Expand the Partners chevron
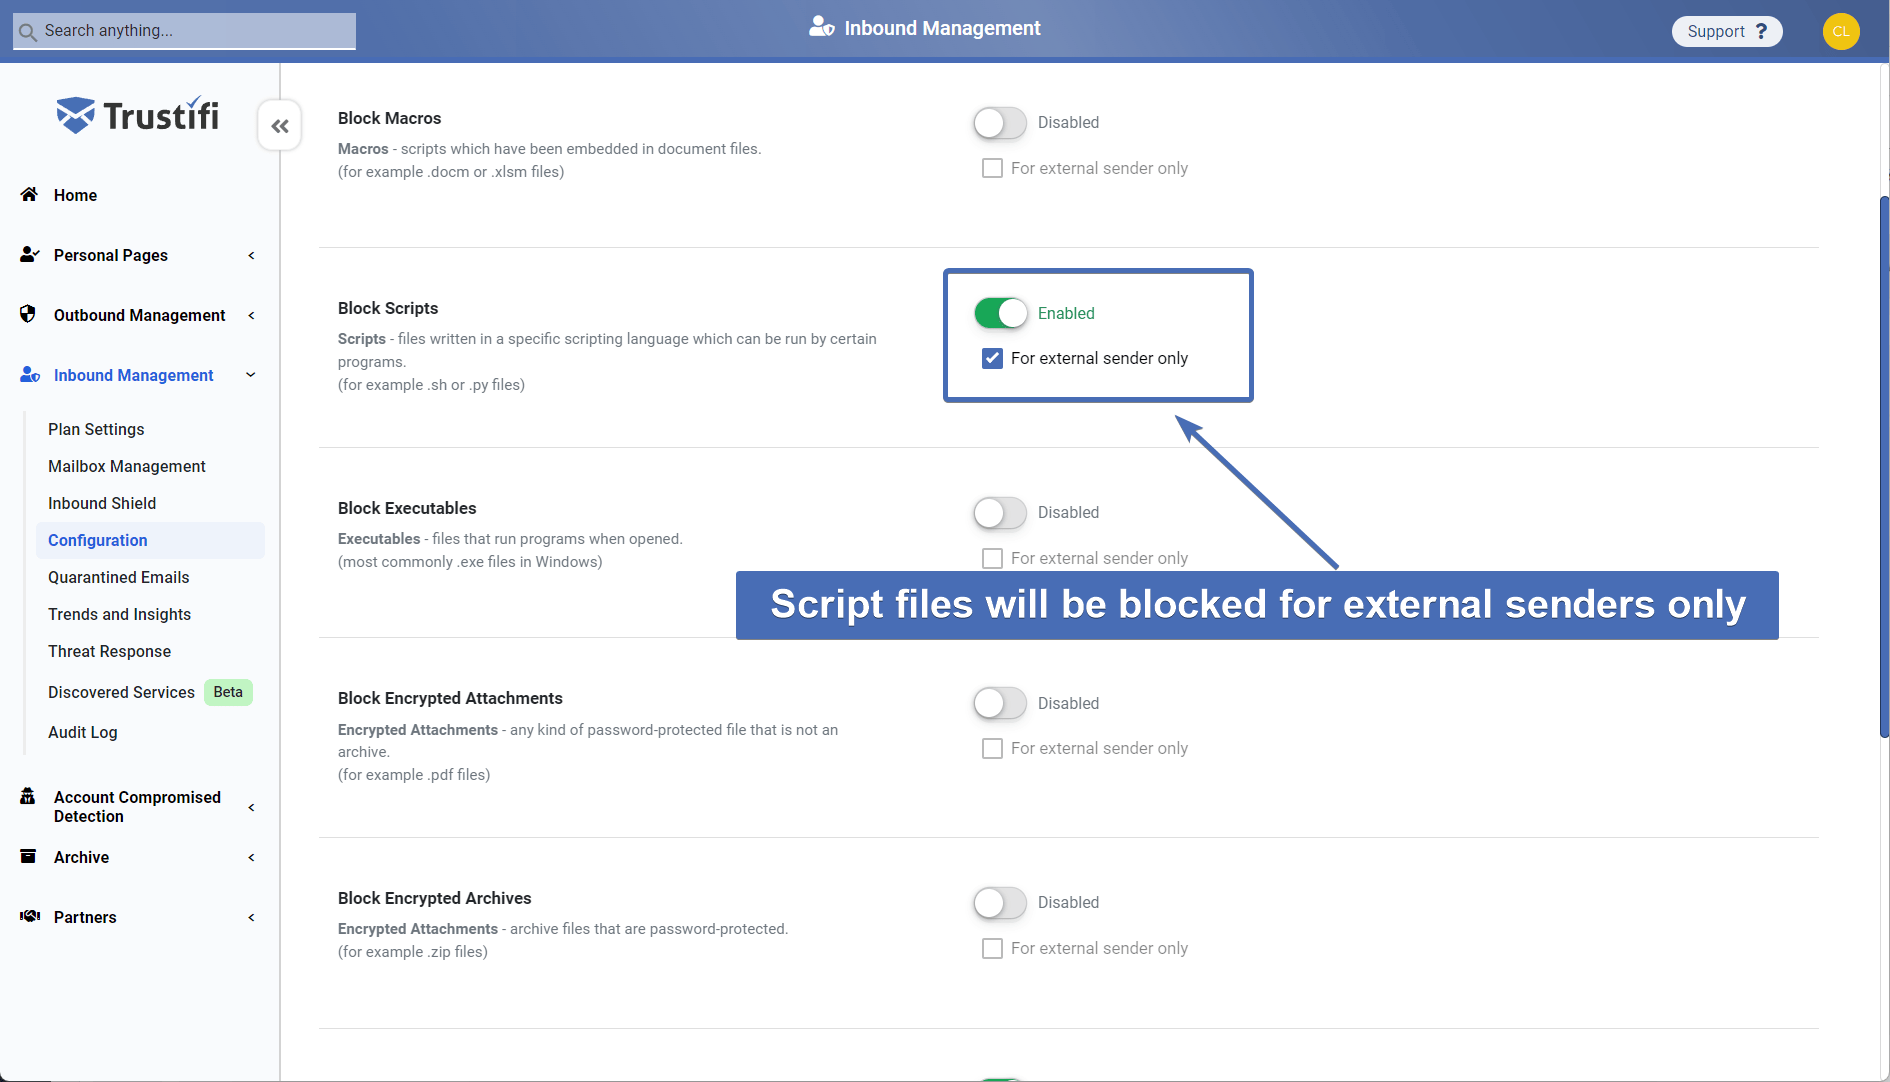Screen dimensions: 1890x1082 click(x=251, y=917)
